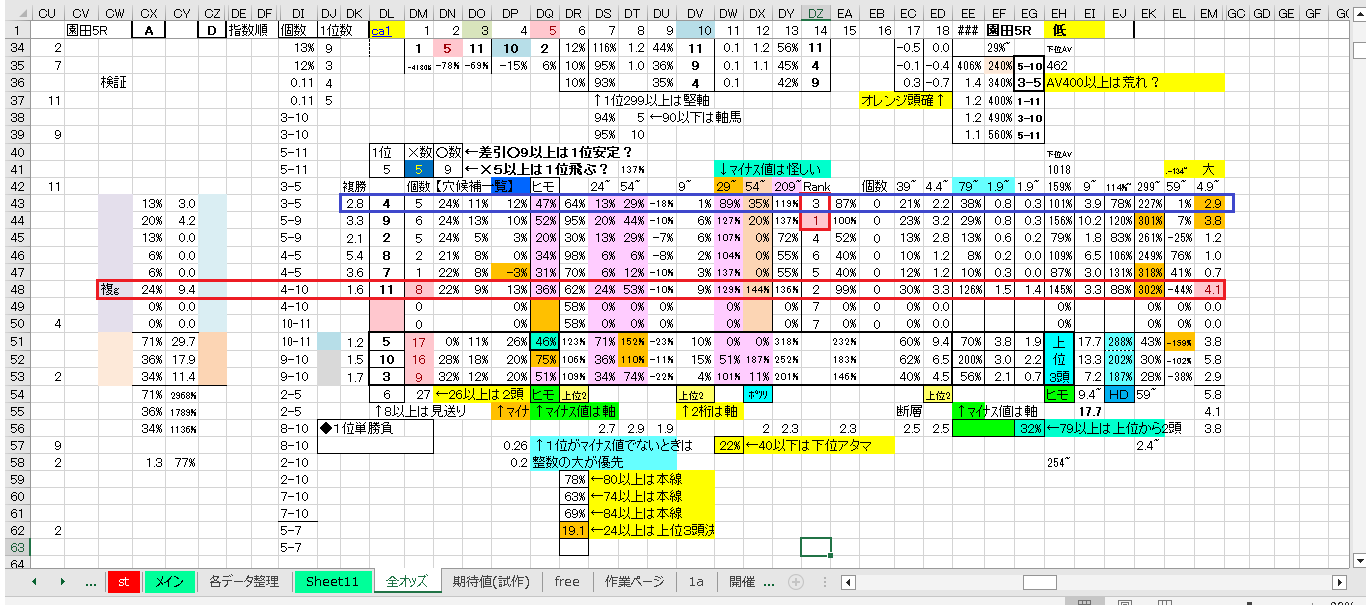The height and width of the screenshot is (605, 1366).
Task: Click the orange 19.1 cell
Action: pyautogui.click(x=573, y=531)
